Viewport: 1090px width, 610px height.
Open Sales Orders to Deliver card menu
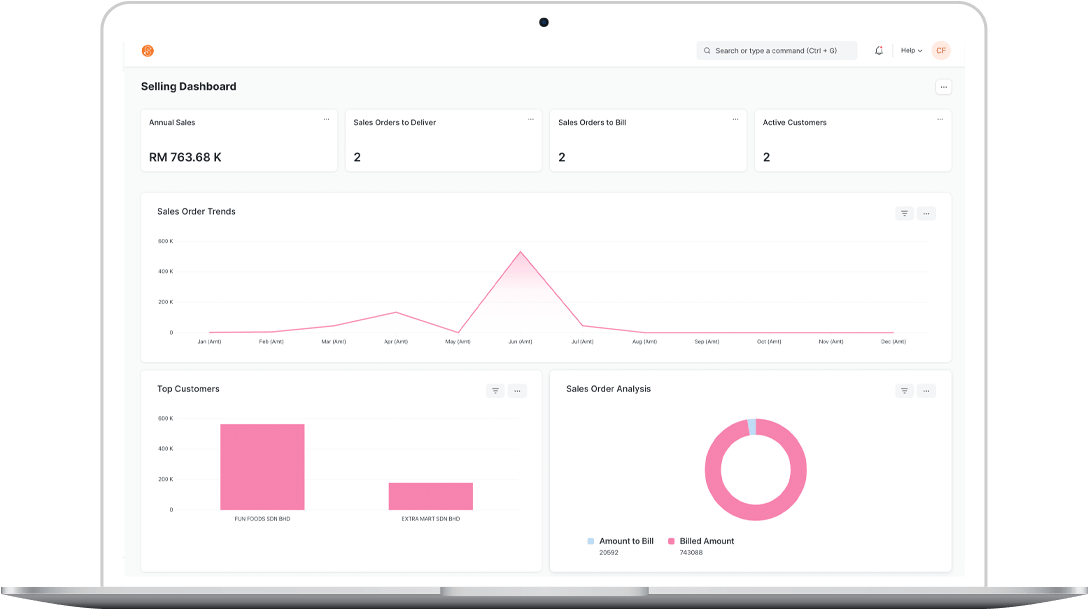(531, 119)
